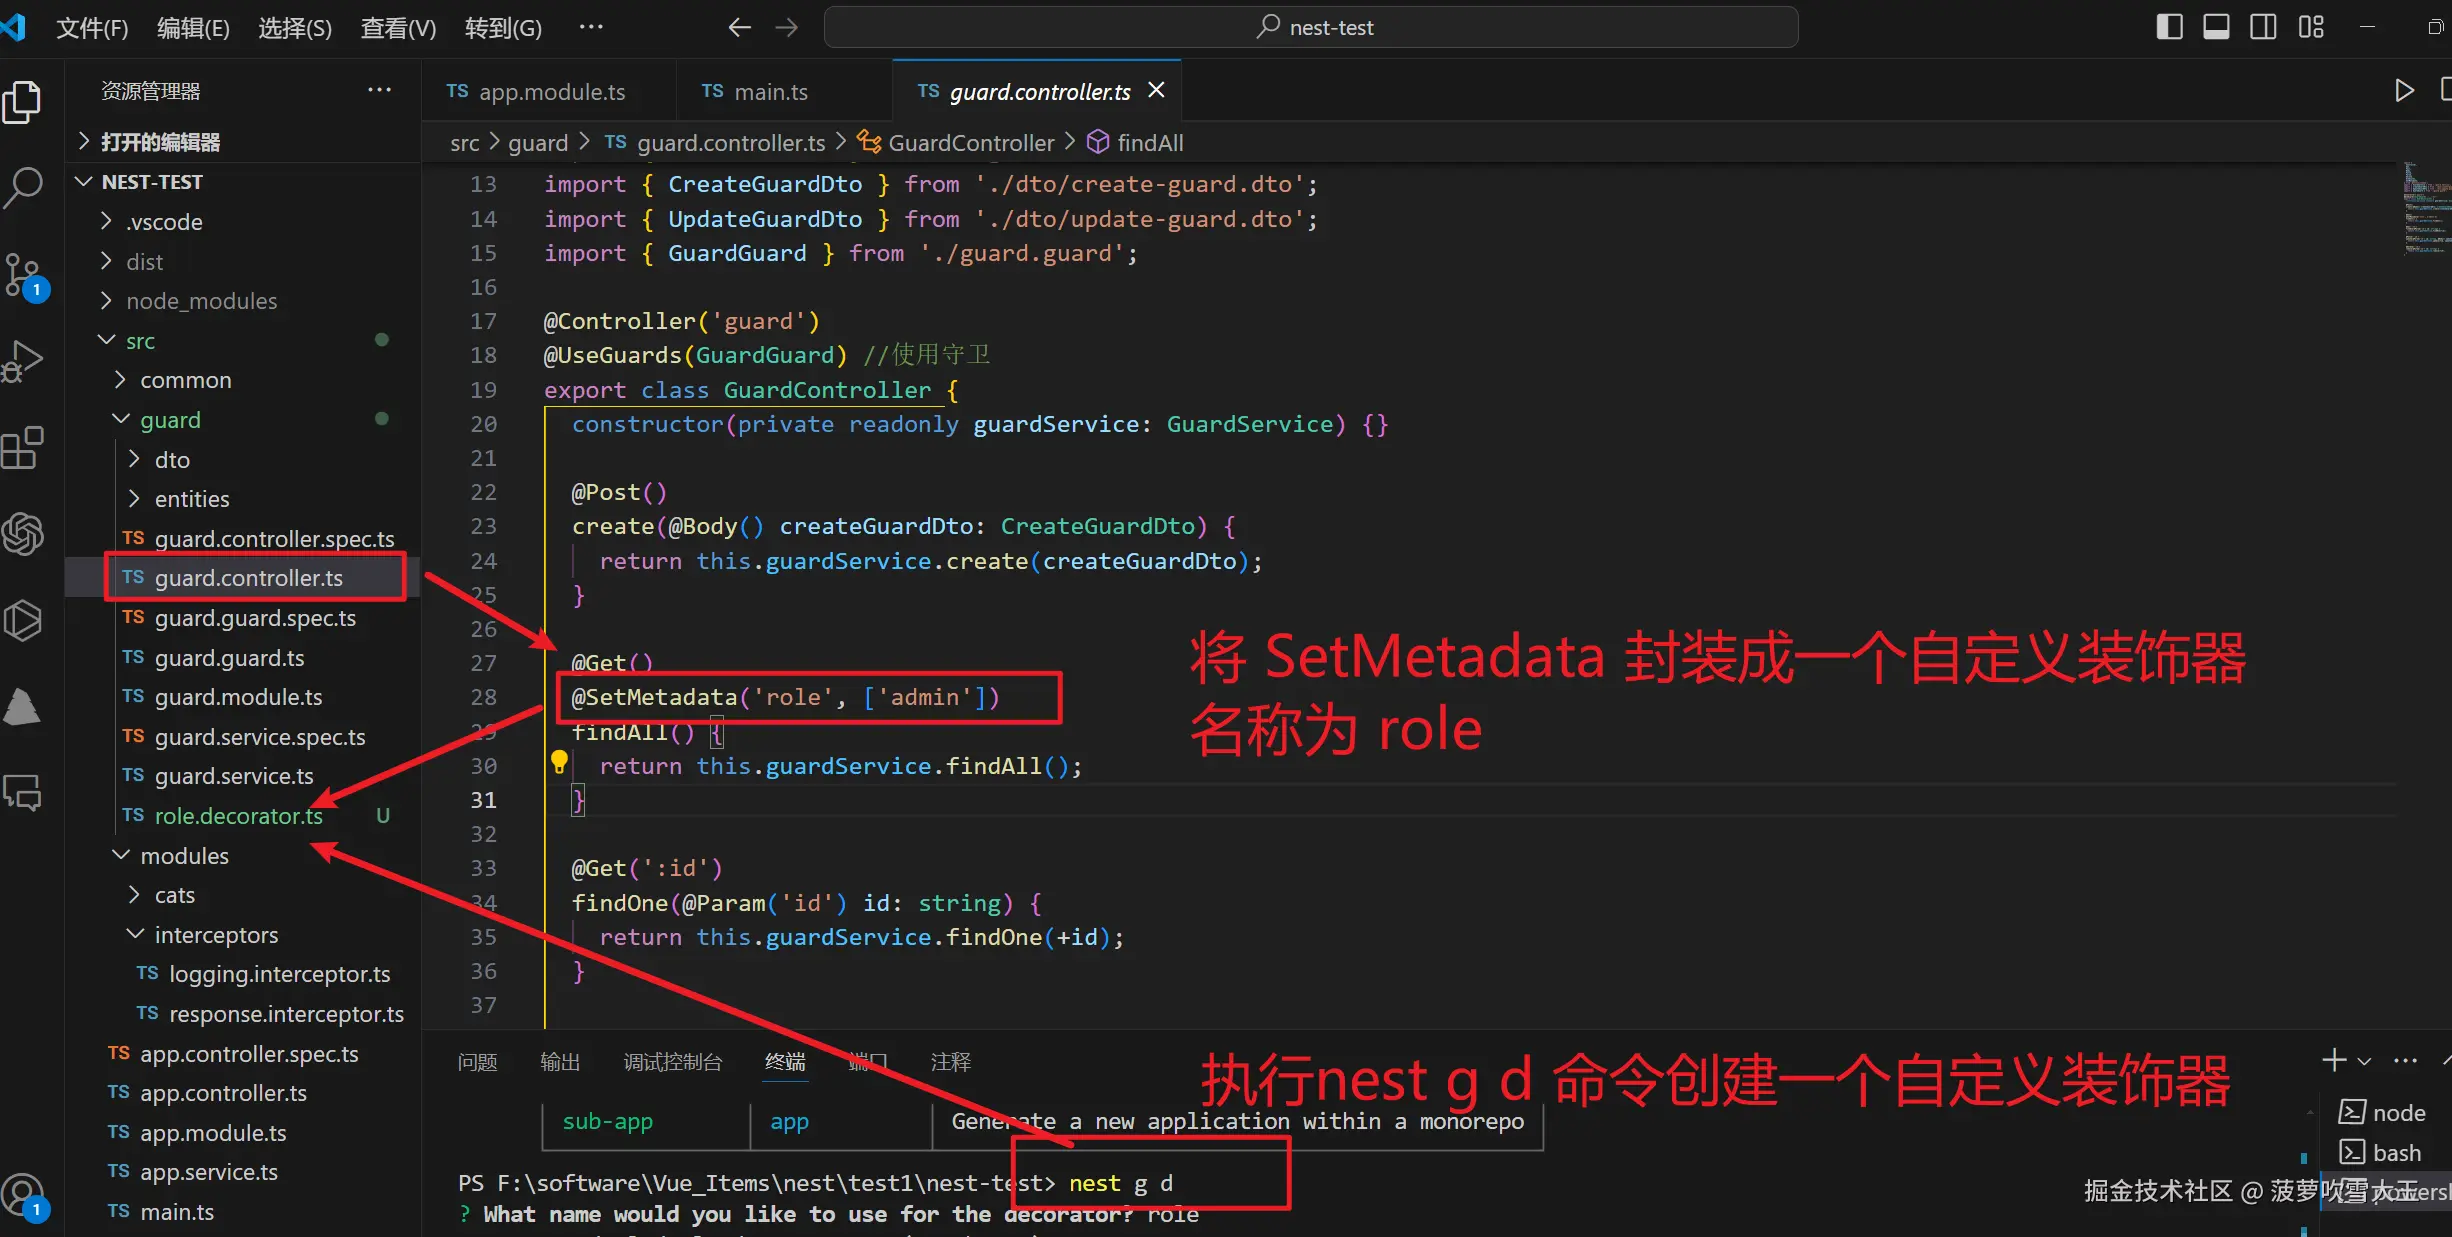Open the Run and Debug view
The image size is (2452, 1237).
24,360
